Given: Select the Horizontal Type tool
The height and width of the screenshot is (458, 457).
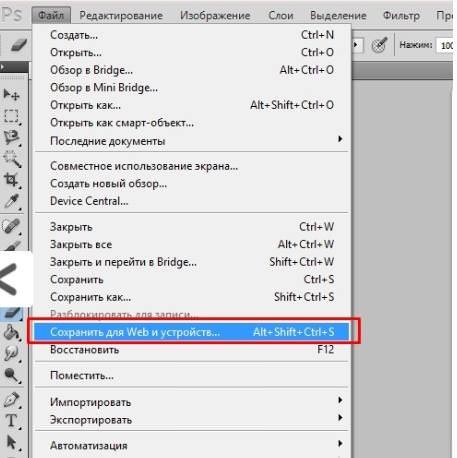Looking at the screenshot, I should (x=11, y=420).
